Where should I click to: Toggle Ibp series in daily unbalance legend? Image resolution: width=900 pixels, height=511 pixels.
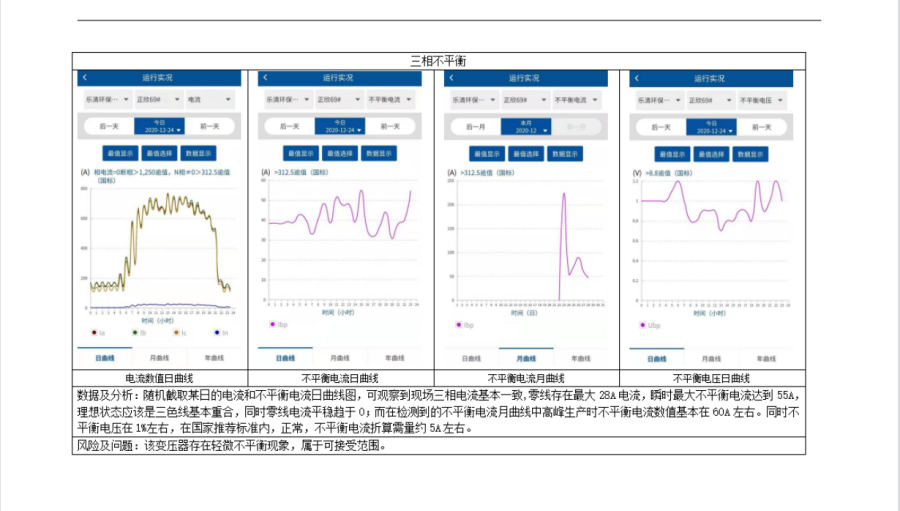[272, 325]
